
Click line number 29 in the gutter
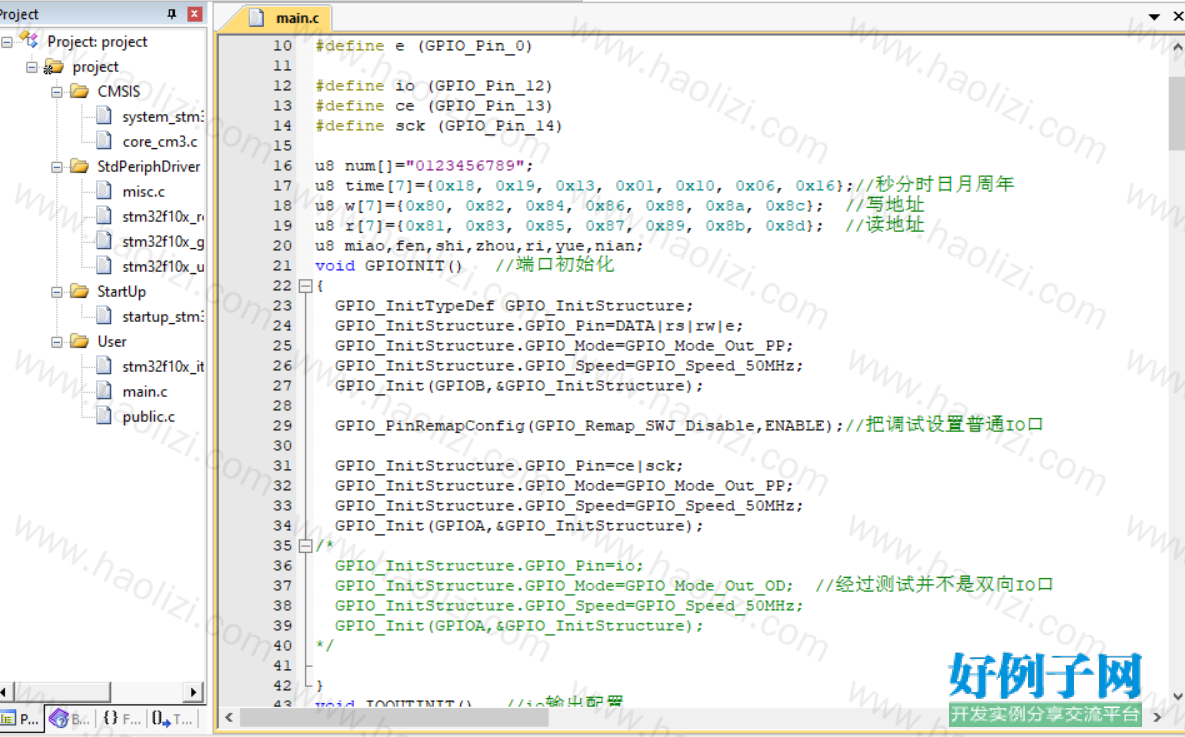point(283,426)
